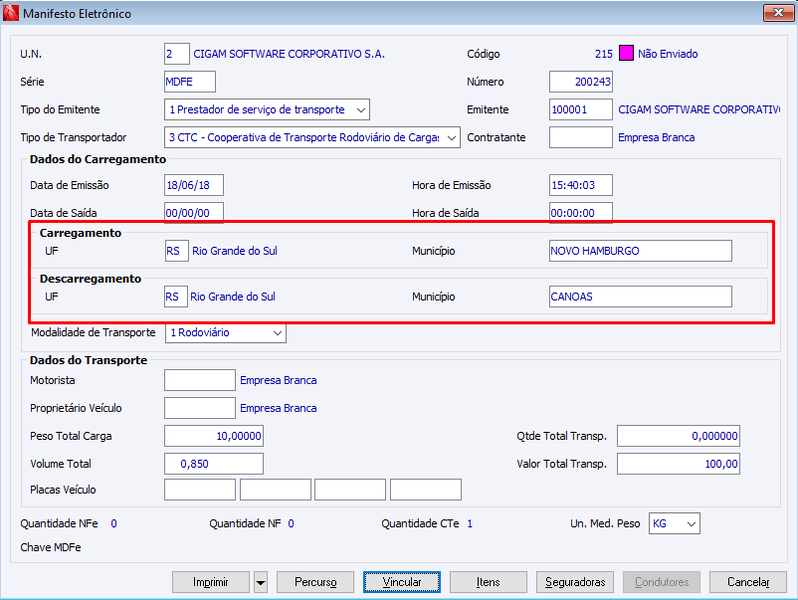Focus the first Placas Veículo field
798x600 pixels.
200,490
